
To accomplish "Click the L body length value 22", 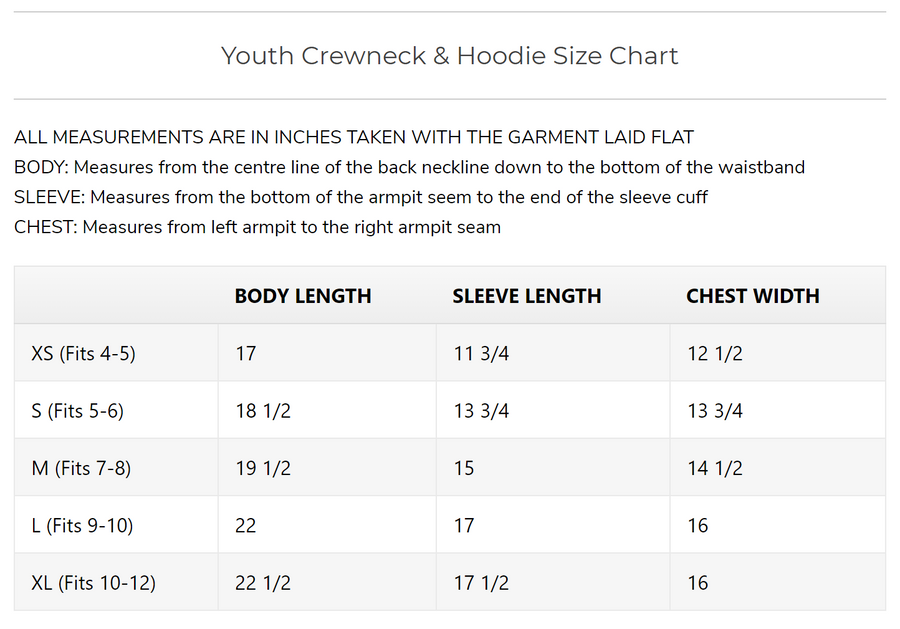I will pos(246,525).
